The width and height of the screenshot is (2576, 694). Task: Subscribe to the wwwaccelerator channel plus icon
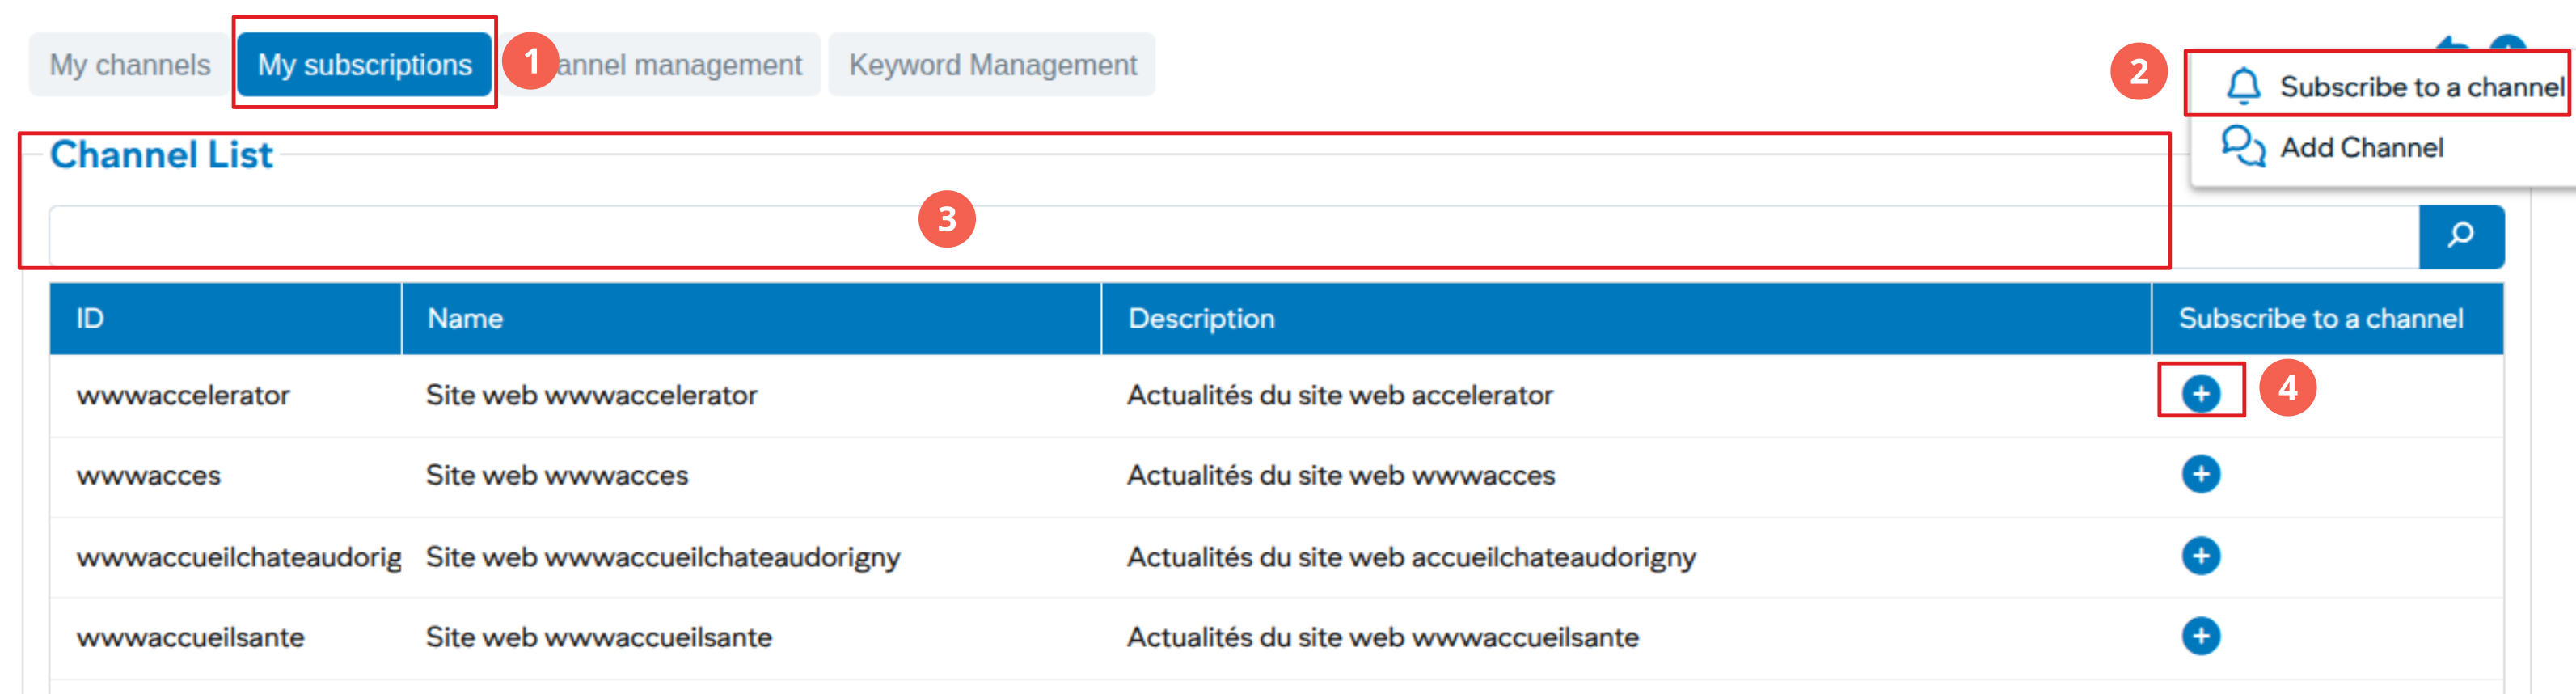(2200, 393)
